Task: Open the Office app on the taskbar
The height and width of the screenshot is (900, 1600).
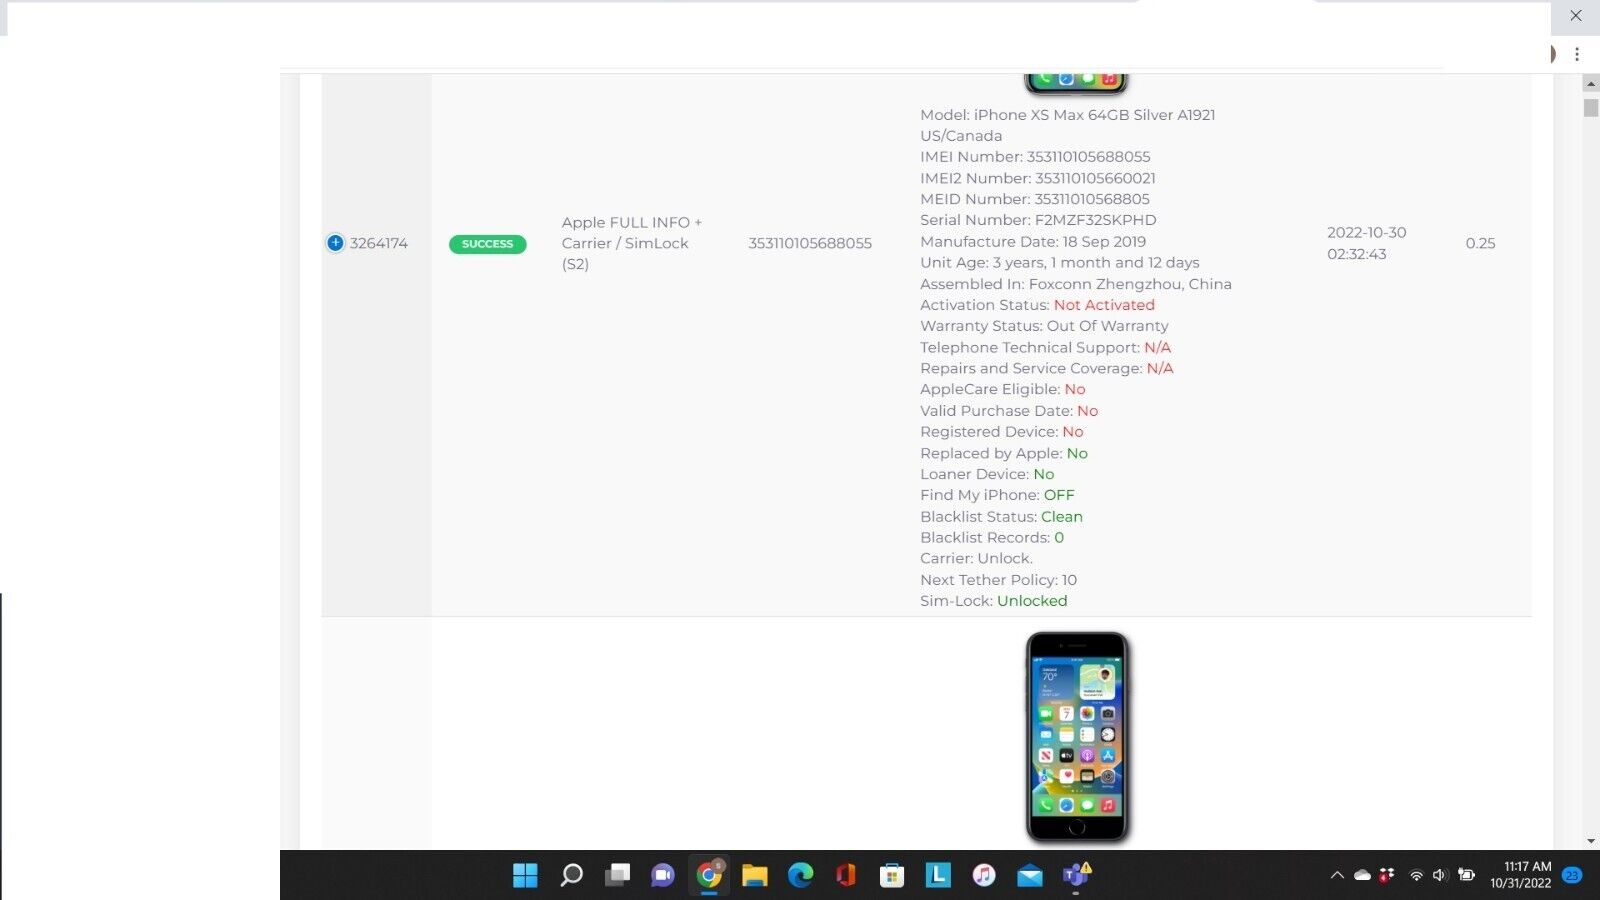Action: (846, 875)
